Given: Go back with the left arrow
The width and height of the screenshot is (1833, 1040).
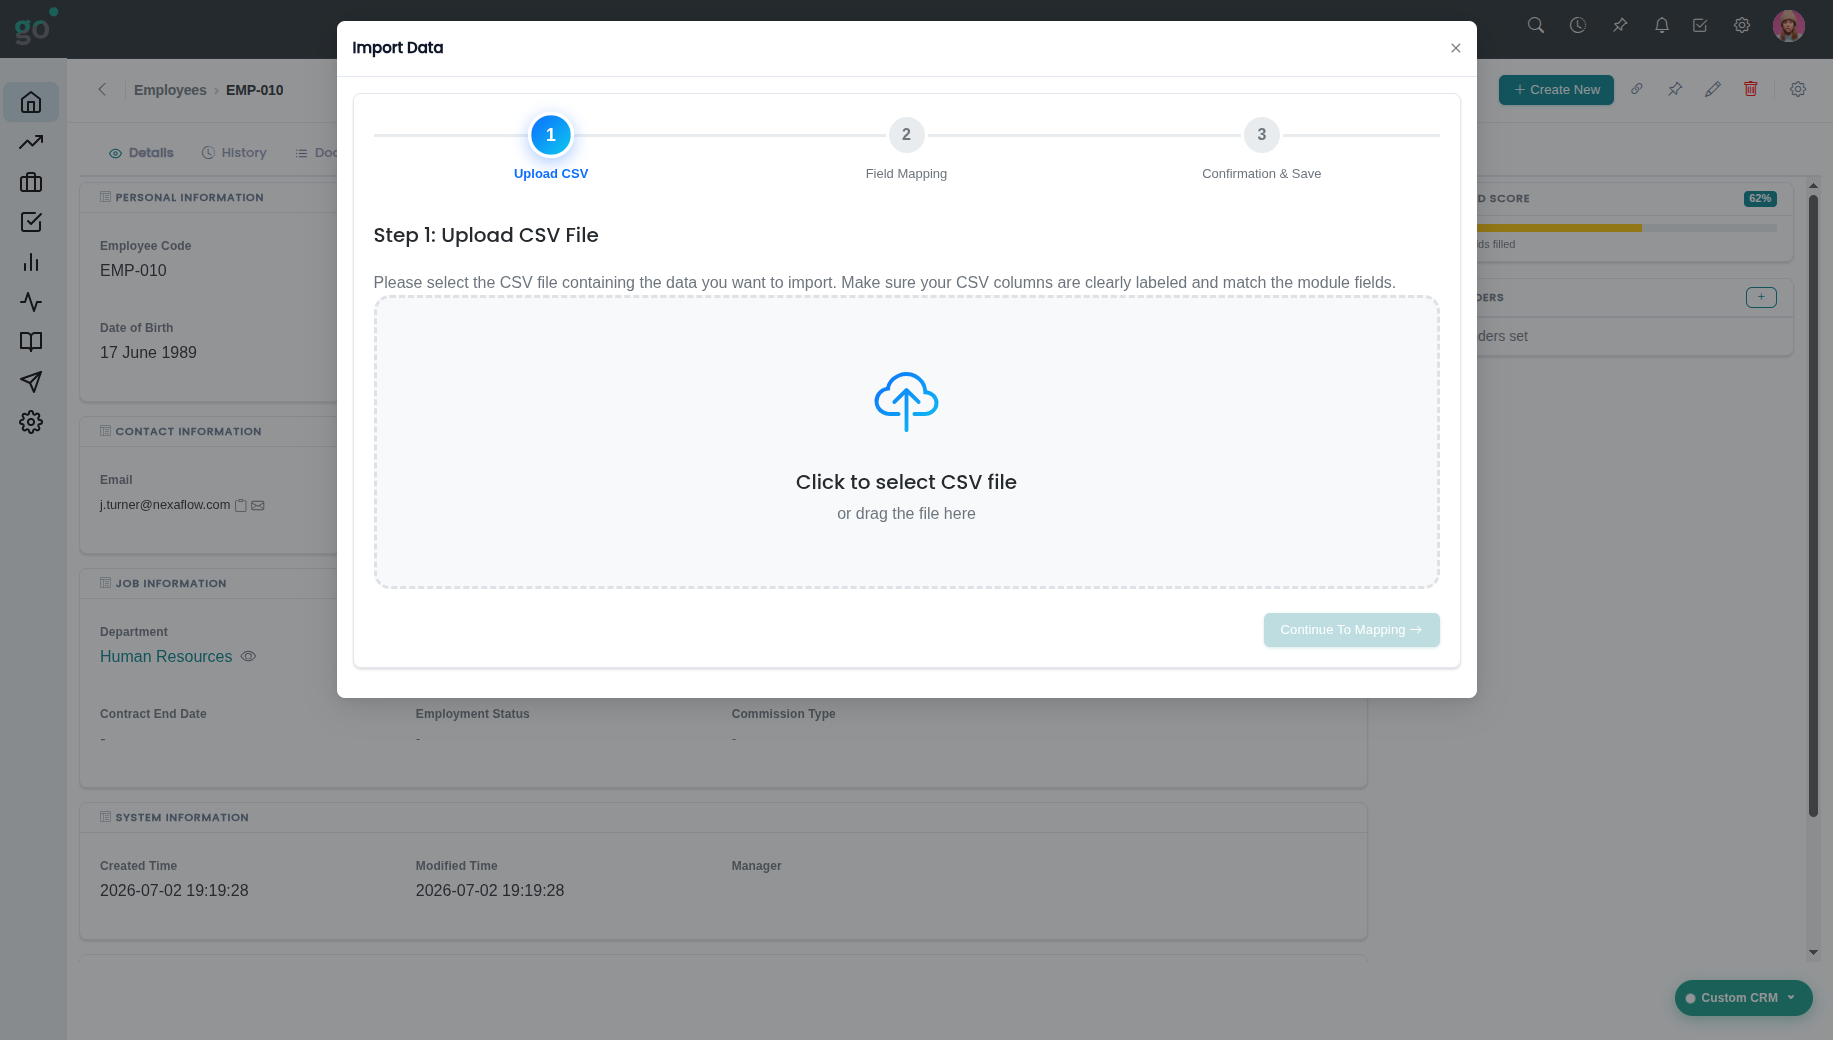Looking at the screenshot, I should (102, 89).
